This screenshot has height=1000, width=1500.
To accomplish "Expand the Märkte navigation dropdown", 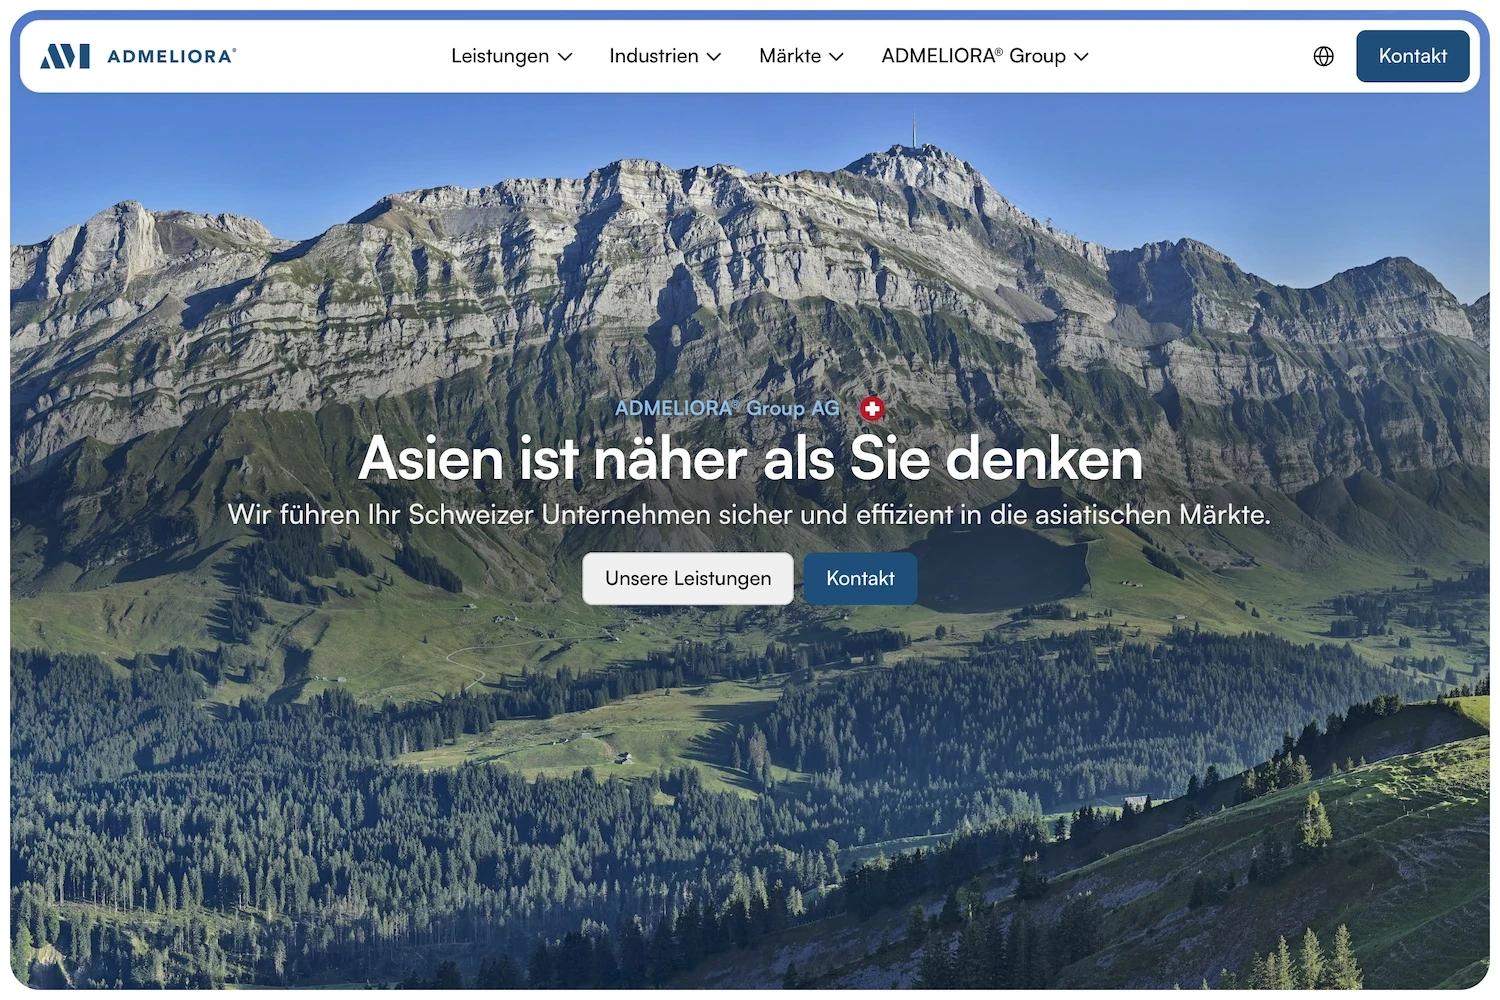I will (x=800, y=56).
